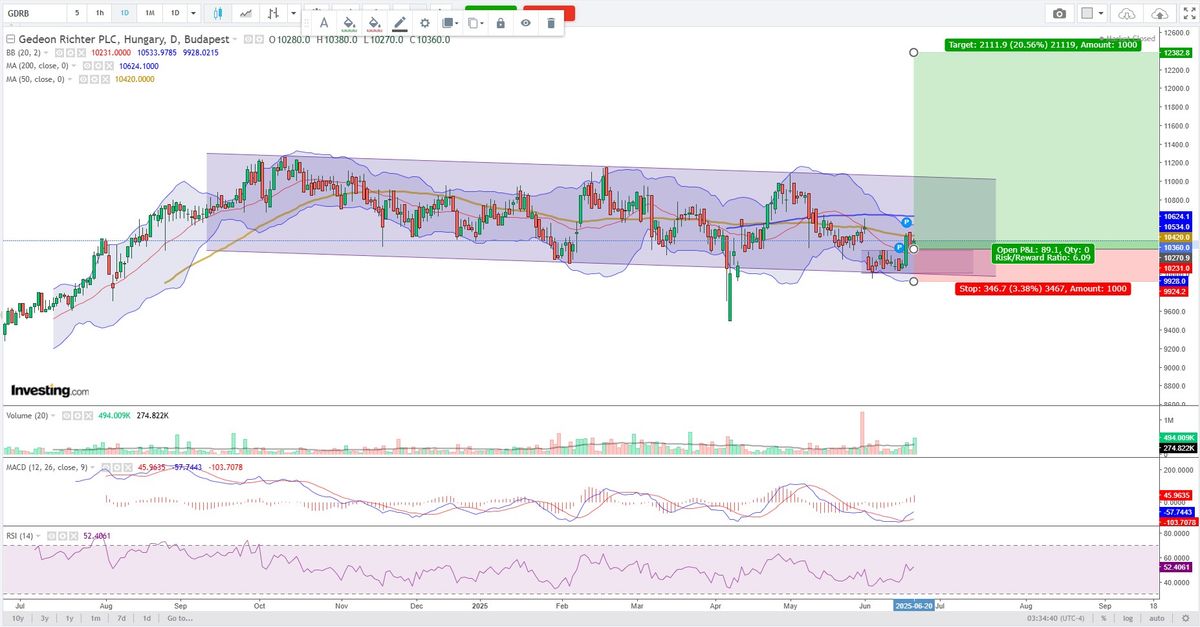
Task: Hide MACD indicator
Action: (x=106, y=467)
